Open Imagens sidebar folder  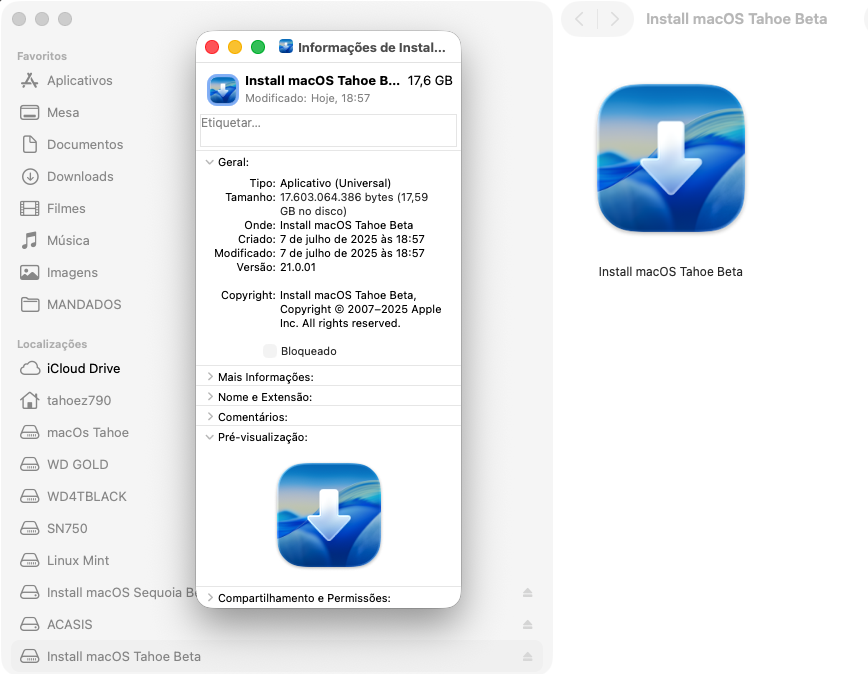click(x=59, y=273)
